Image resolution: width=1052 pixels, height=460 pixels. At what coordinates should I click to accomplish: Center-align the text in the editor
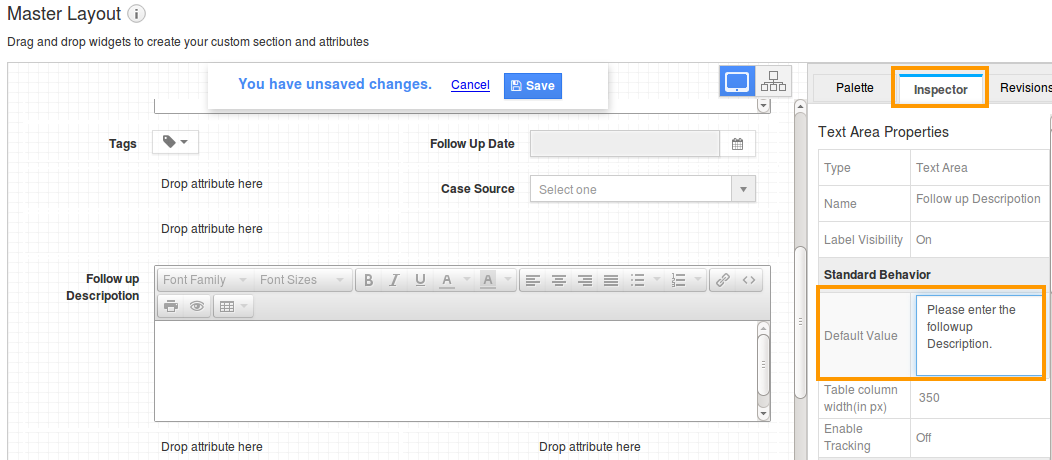(x=560, y=280)
